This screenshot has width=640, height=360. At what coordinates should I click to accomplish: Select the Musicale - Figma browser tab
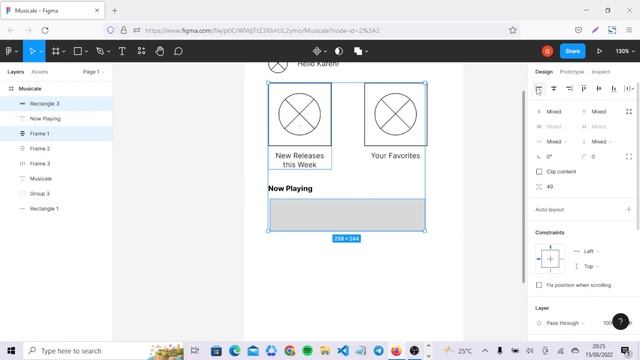53,11
